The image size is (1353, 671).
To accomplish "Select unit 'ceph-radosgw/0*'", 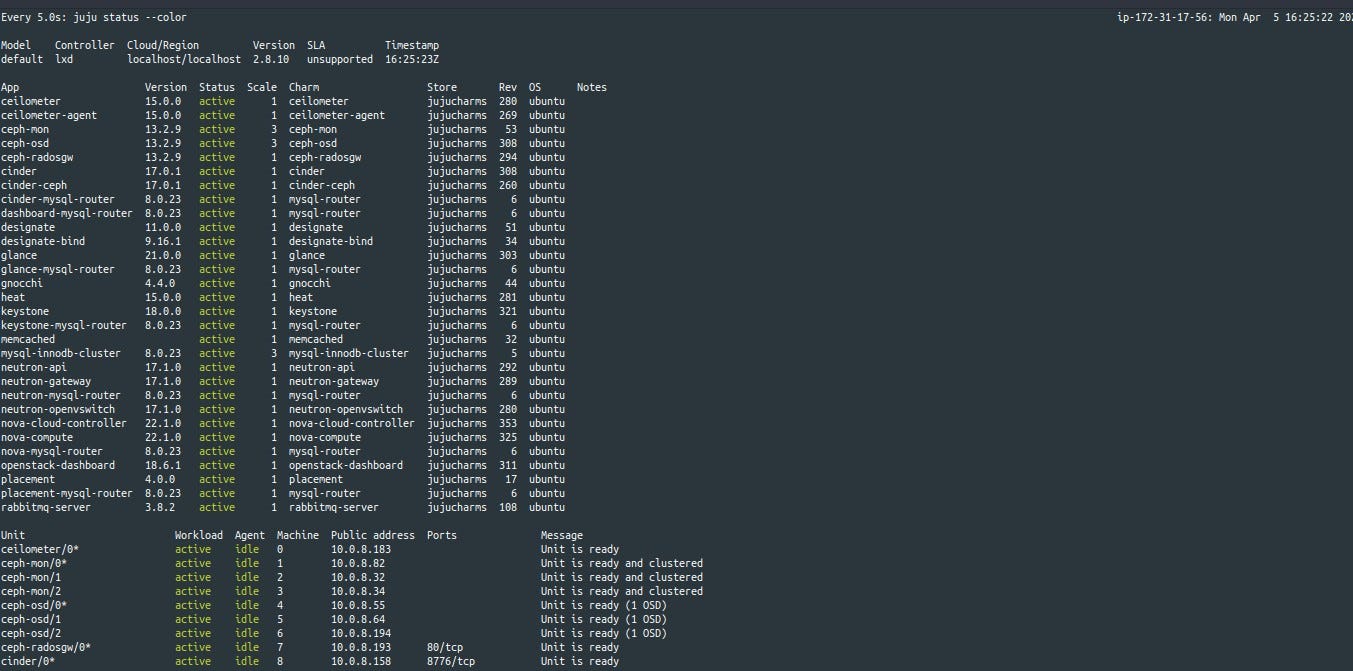I will point(46,647).
